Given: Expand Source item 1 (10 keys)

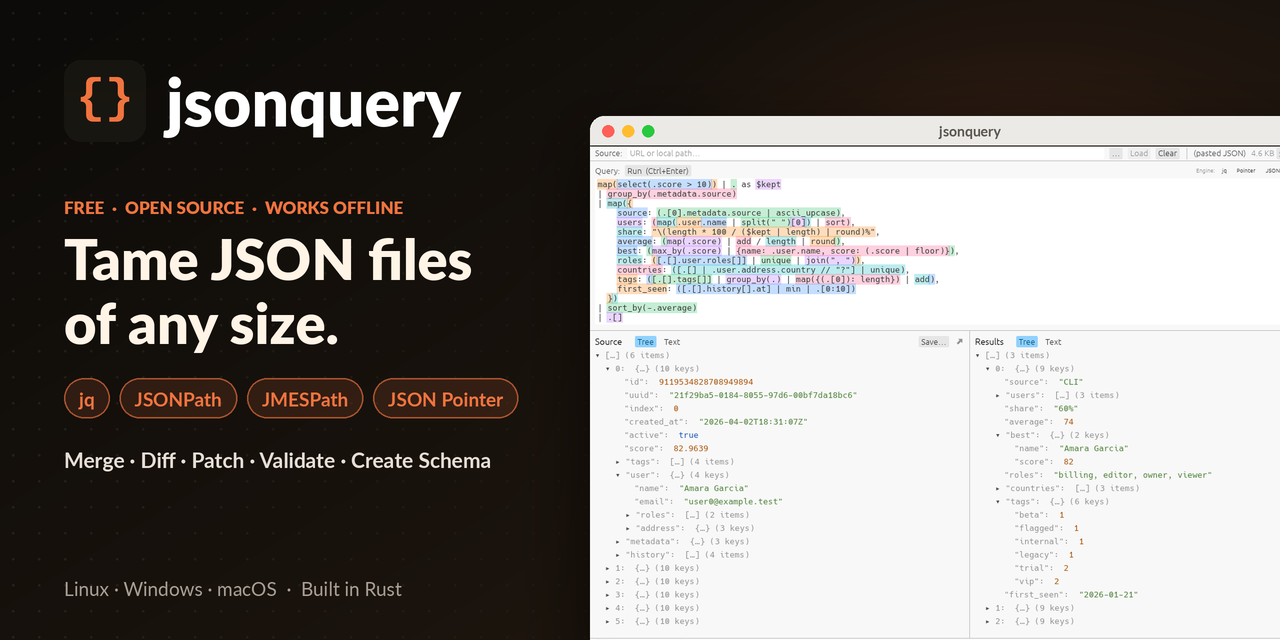Looking at the screenshot, I should point(608,568).
